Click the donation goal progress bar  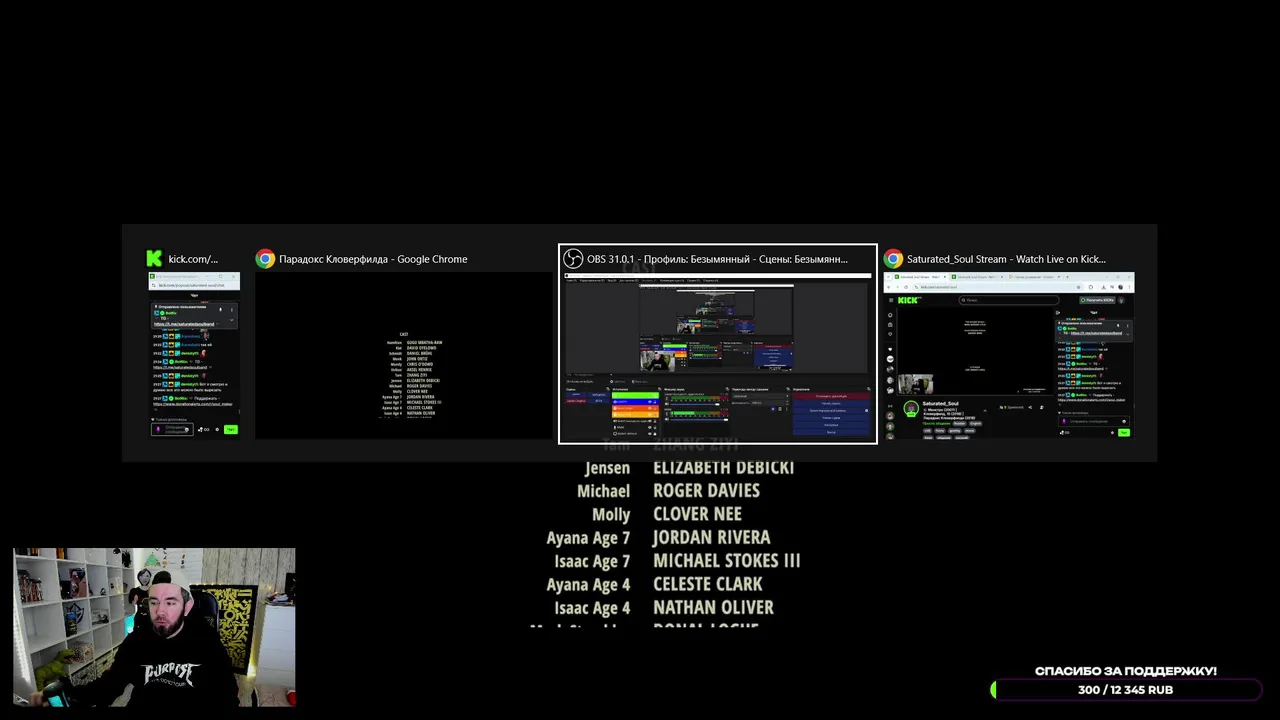(1125, 690)
